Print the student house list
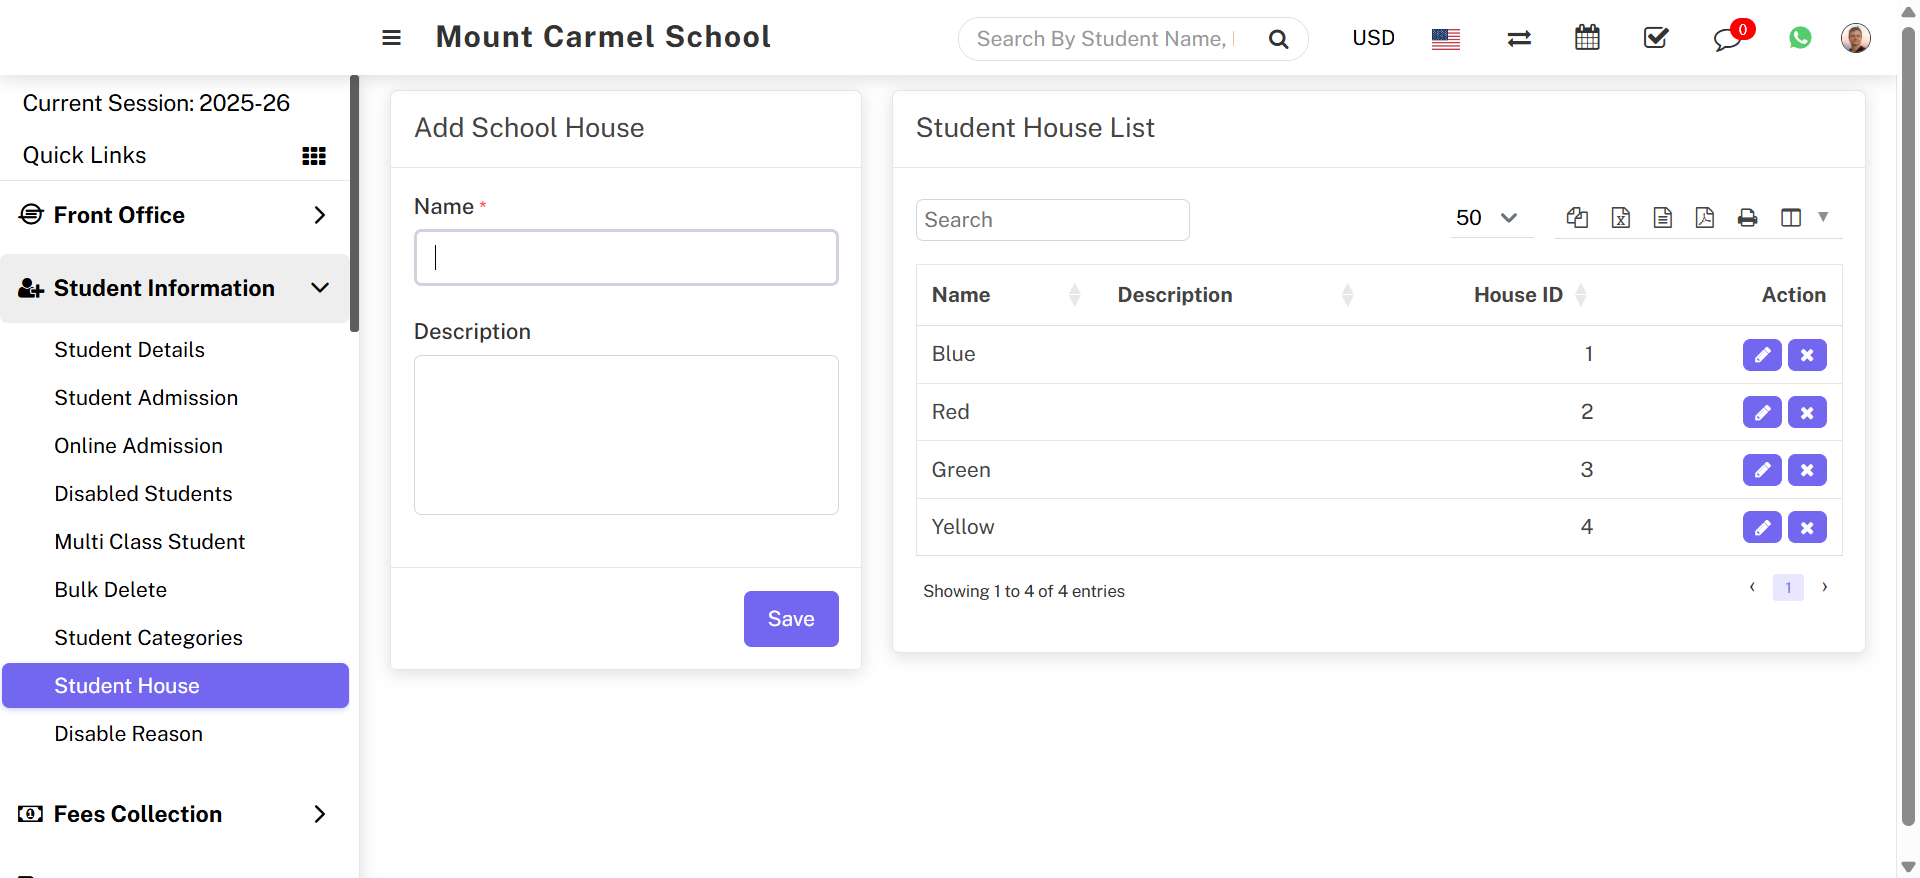 click(x=1747, y=218)
